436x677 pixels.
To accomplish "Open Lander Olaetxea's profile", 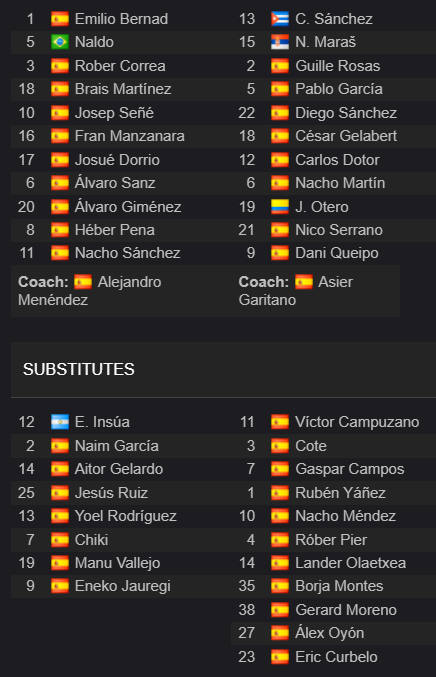I will pos(351,563).
